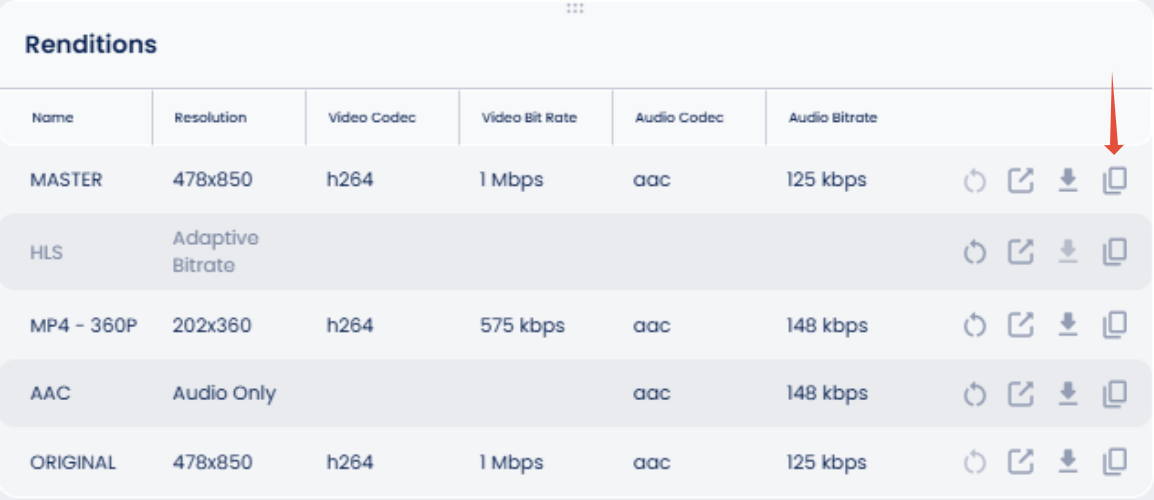Grab the panel drag handle dots
The image size is (1154, 500).
575,8
